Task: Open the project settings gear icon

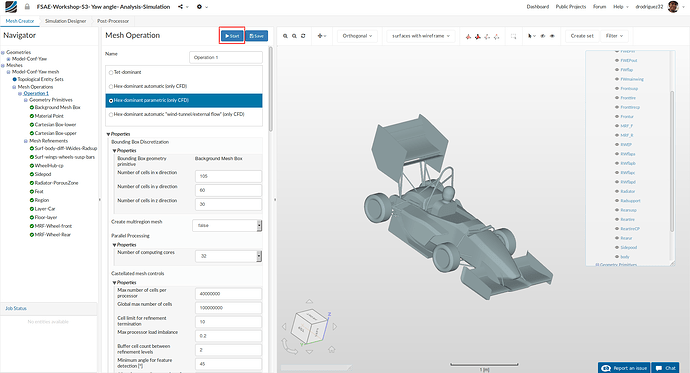Action: (x=199, y=7)
